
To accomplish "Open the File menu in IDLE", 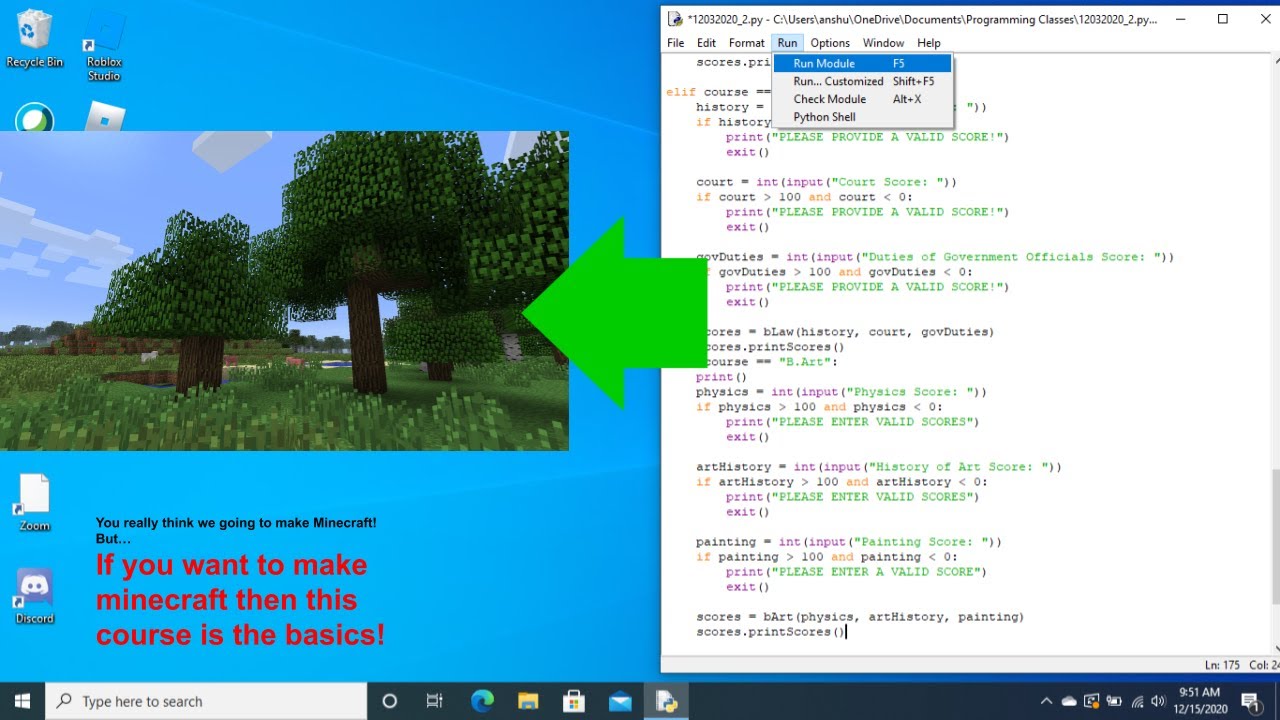I will pos(676,43).
